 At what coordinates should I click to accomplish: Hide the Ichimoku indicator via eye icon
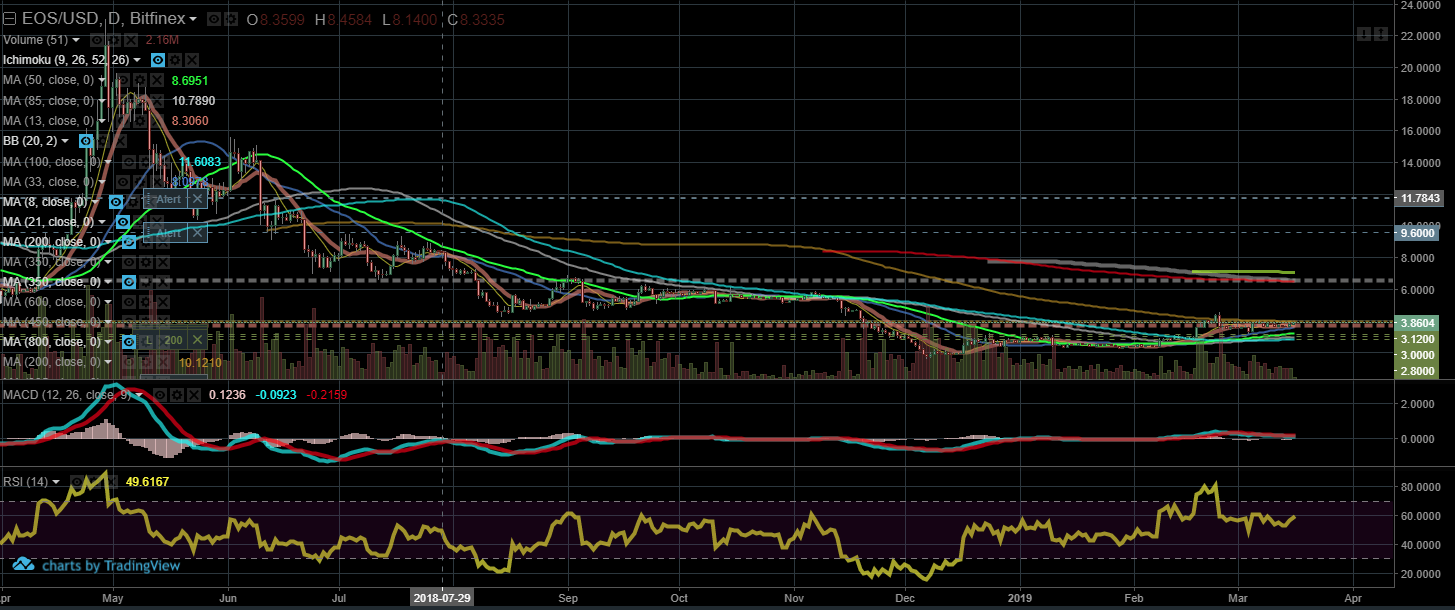tap(158, 60)
